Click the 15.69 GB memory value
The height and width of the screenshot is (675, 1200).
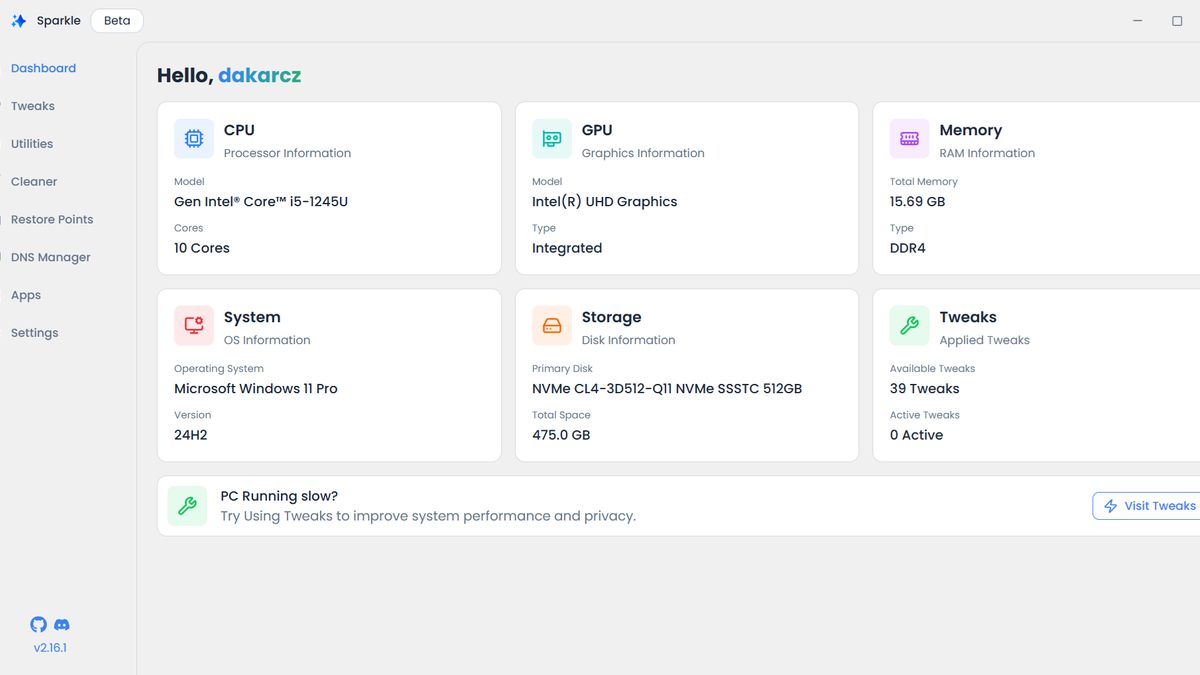[x=918, y=201]
